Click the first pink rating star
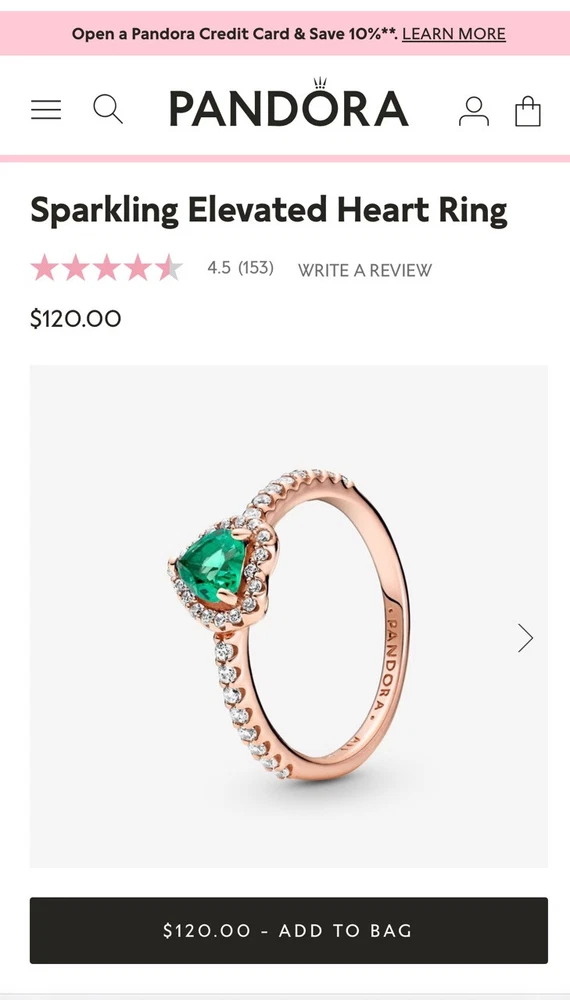The height and width of the screenshot is (1000, 570). coord(45,267)
